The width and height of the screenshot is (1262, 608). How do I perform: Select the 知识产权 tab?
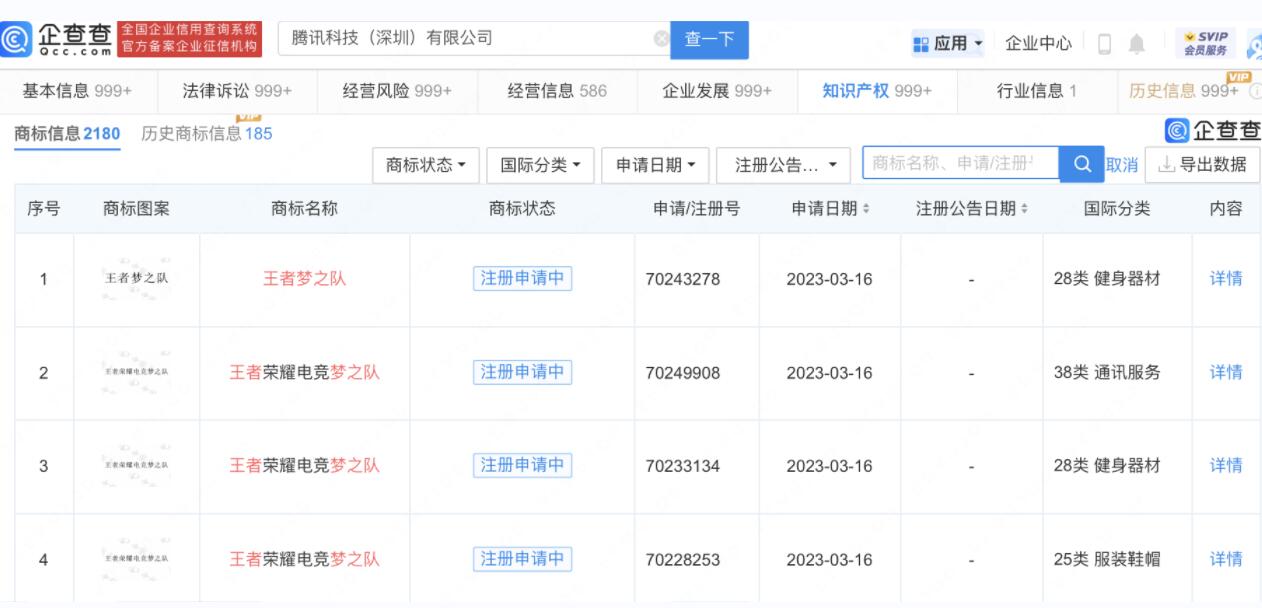click(877, 92)
